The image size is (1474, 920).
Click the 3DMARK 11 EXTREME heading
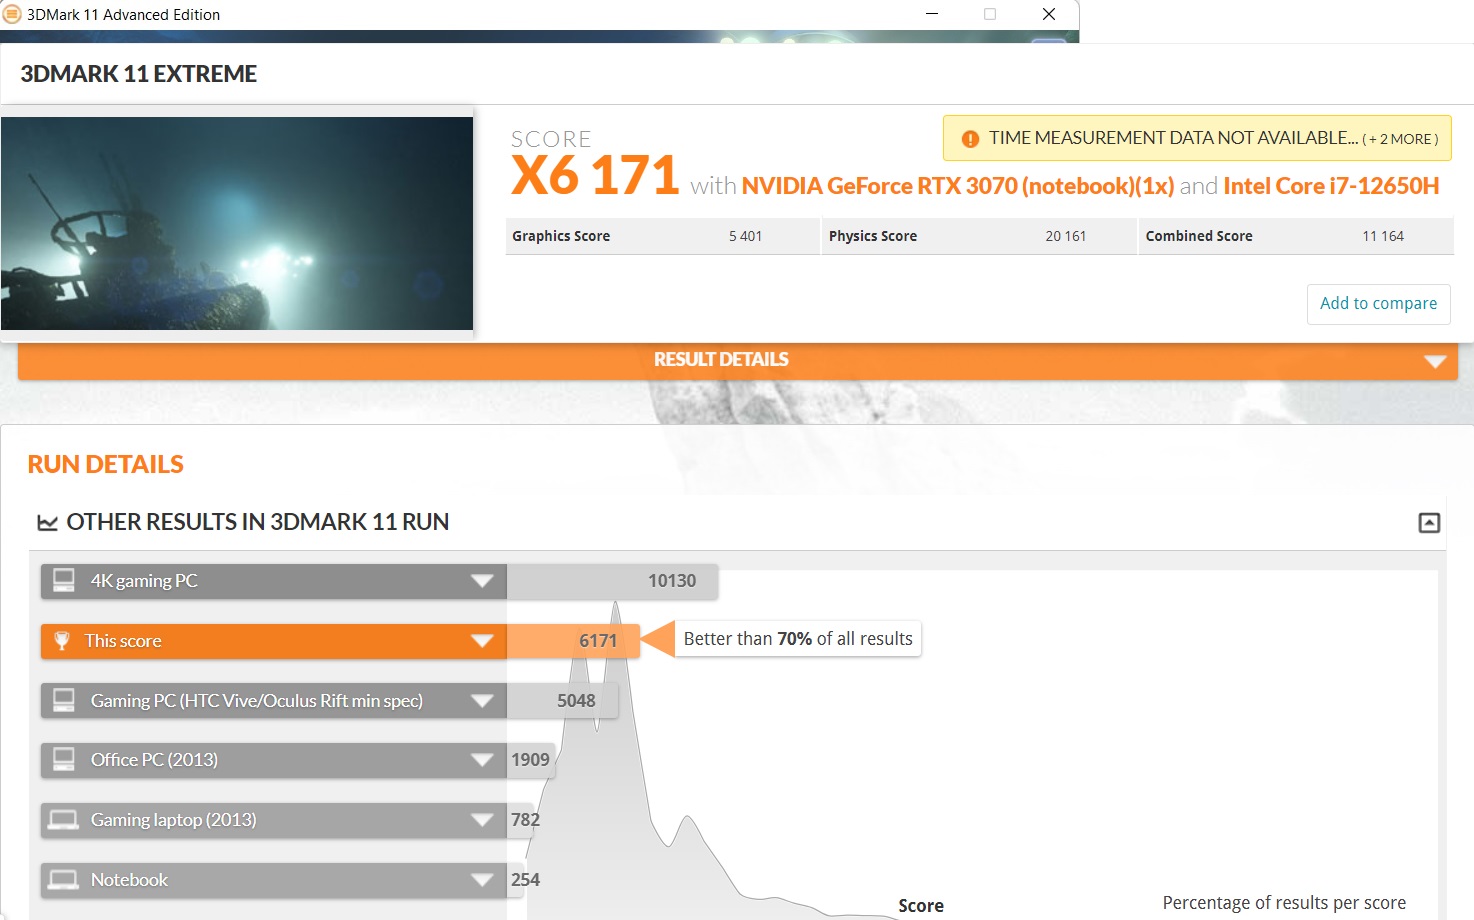tap(139, 74)
